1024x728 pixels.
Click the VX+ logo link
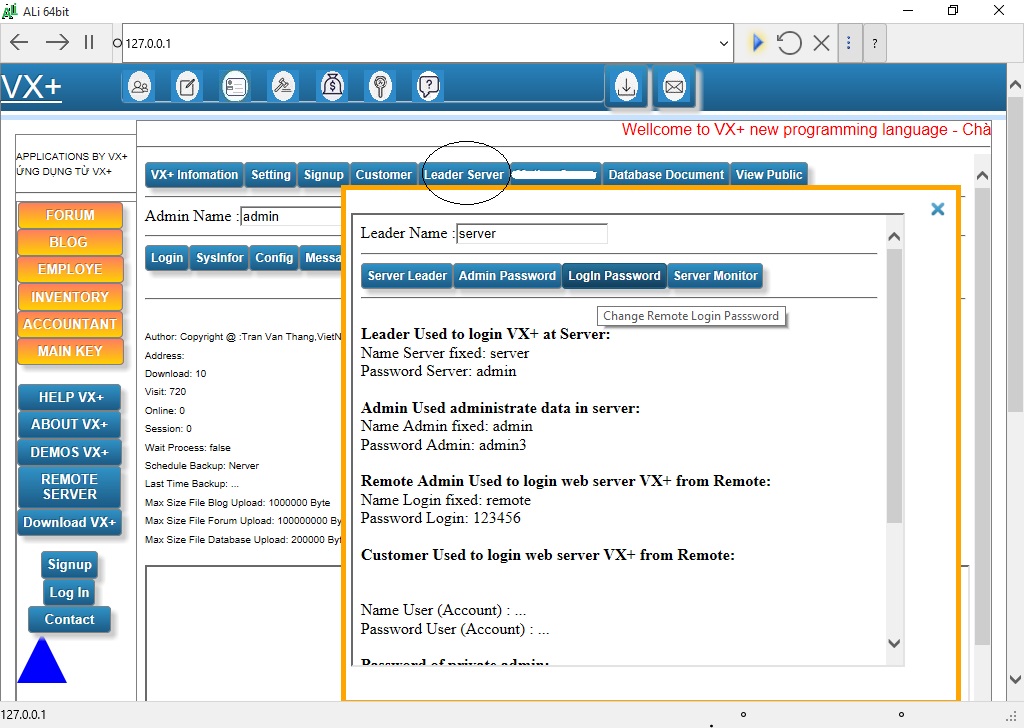point(31,88)
